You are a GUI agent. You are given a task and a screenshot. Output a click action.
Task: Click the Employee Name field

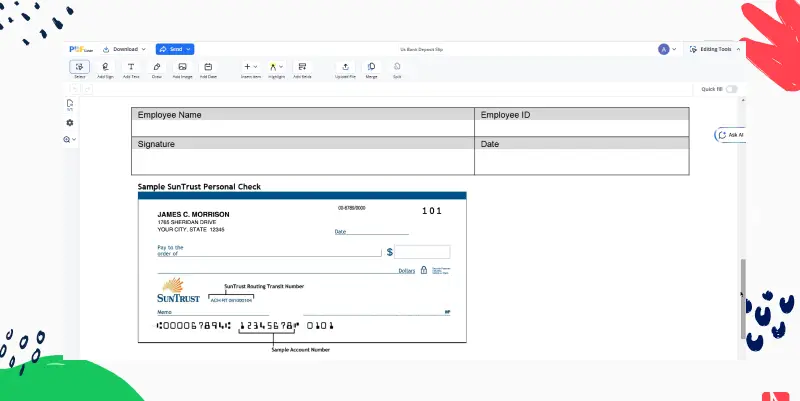(303, 128)
